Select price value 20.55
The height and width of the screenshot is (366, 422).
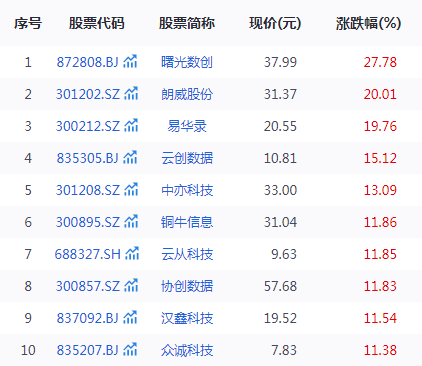[280, 126]
